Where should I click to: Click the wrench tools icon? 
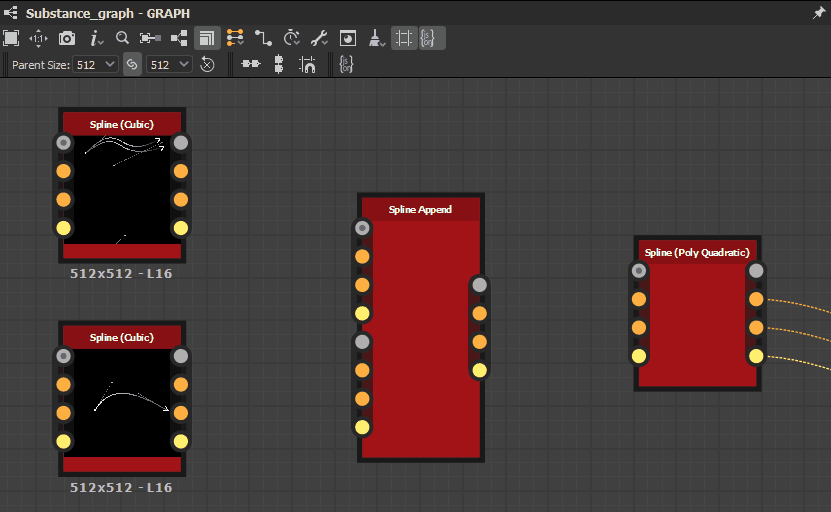(x=319, y=38)
